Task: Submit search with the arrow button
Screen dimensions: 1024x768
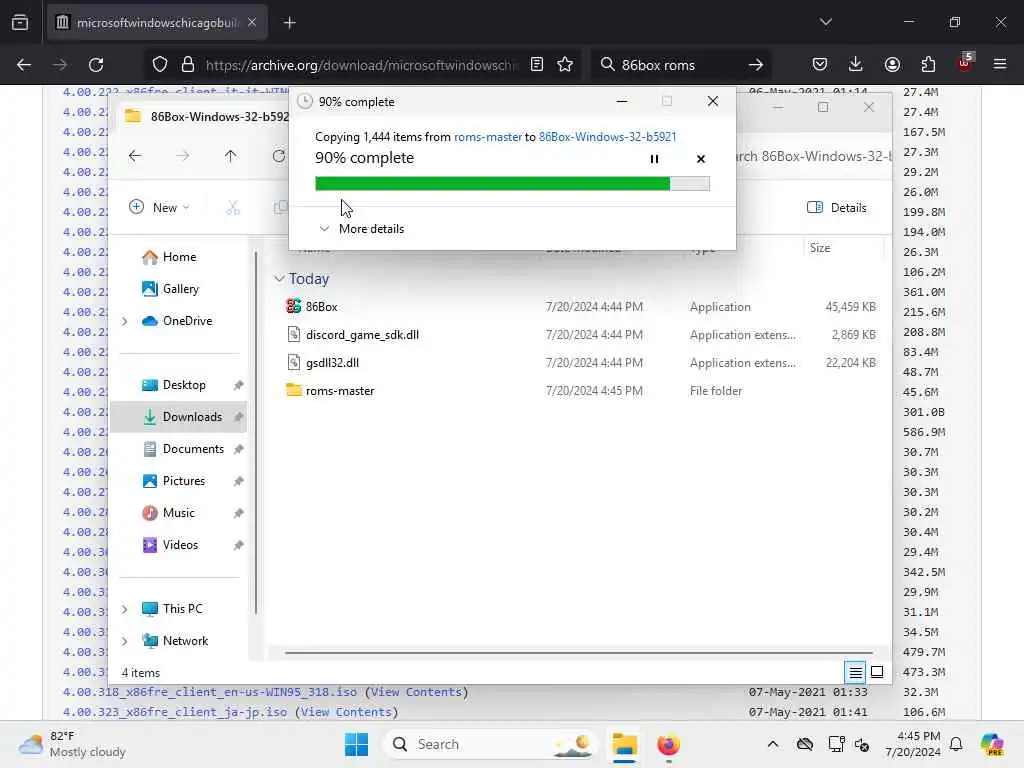Action: [x=756, y=65]
